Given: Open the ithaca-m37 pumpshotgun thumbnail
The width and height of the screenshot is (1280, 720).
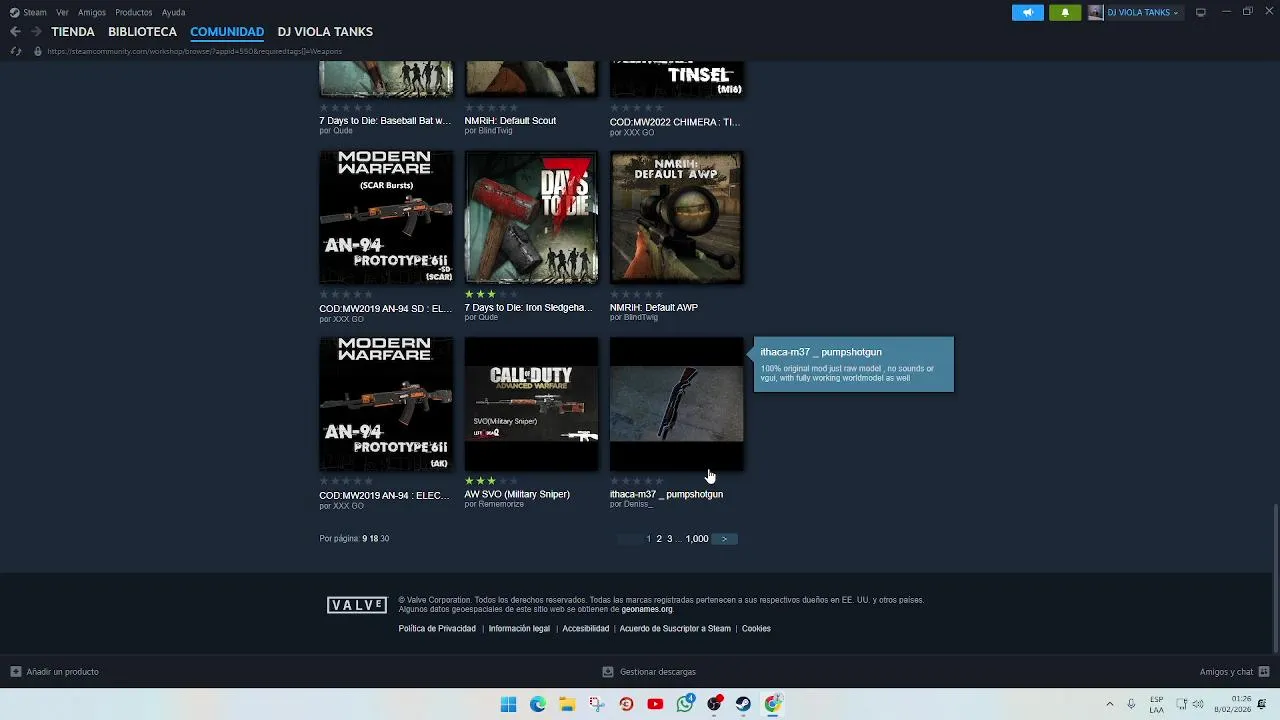Looking at the screenshot, I should coord(677,404).
